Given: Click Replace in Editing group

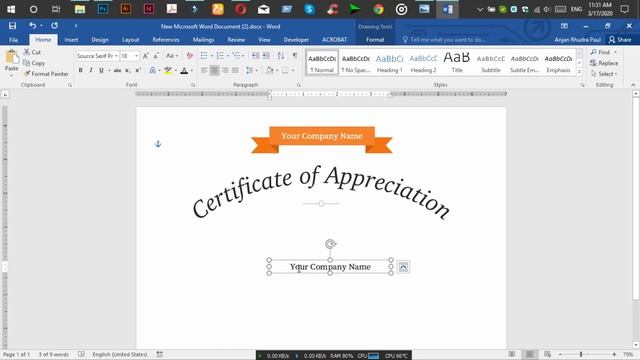Looking at the screenshot, I should pos(604,63).
